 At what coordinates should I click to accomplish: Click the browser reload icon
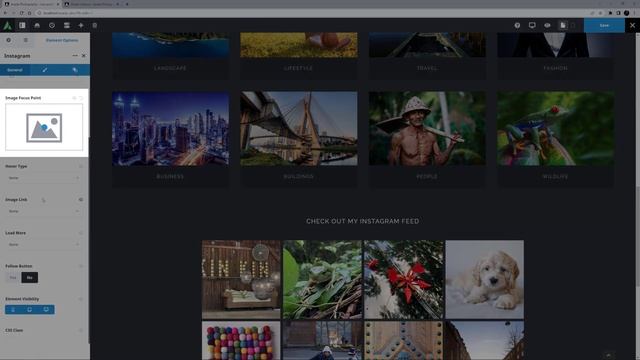pos(22,13)
